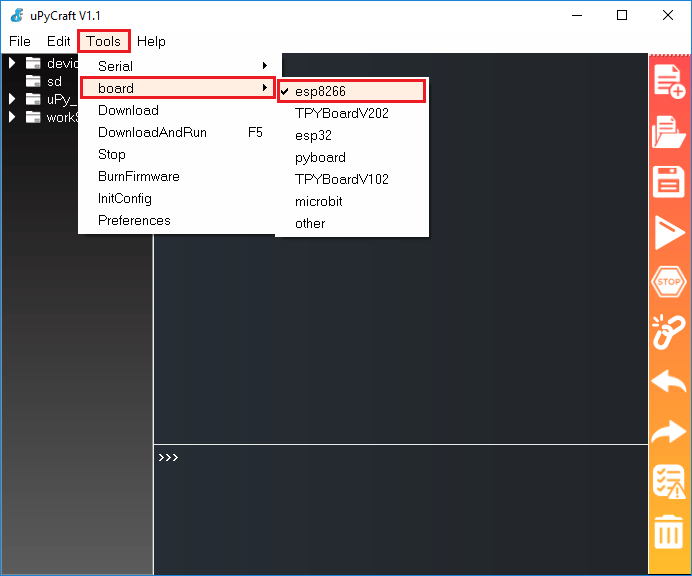
Task: Expand the workSpace folder arrow
Action: [12, 117]
